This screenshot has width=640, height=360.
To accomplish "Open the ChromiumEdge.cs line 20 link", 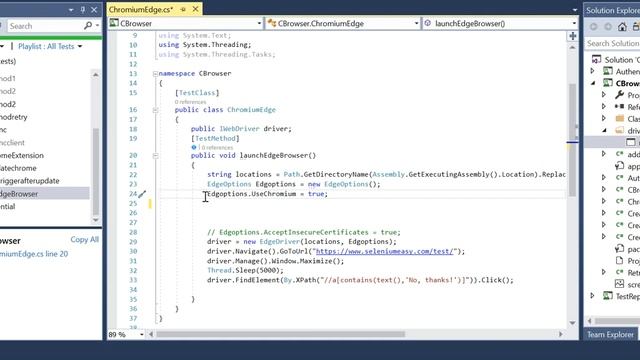I will [x=34, y=254].
